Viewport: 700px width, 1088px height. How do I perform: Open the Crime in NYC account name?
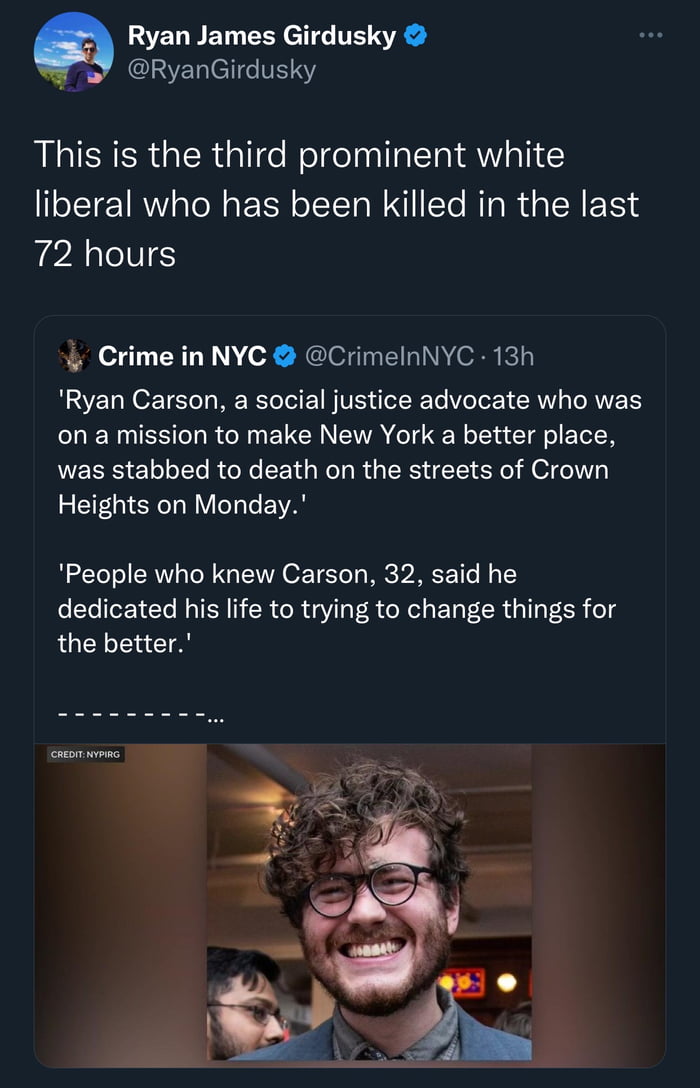[x=181, y=355]
